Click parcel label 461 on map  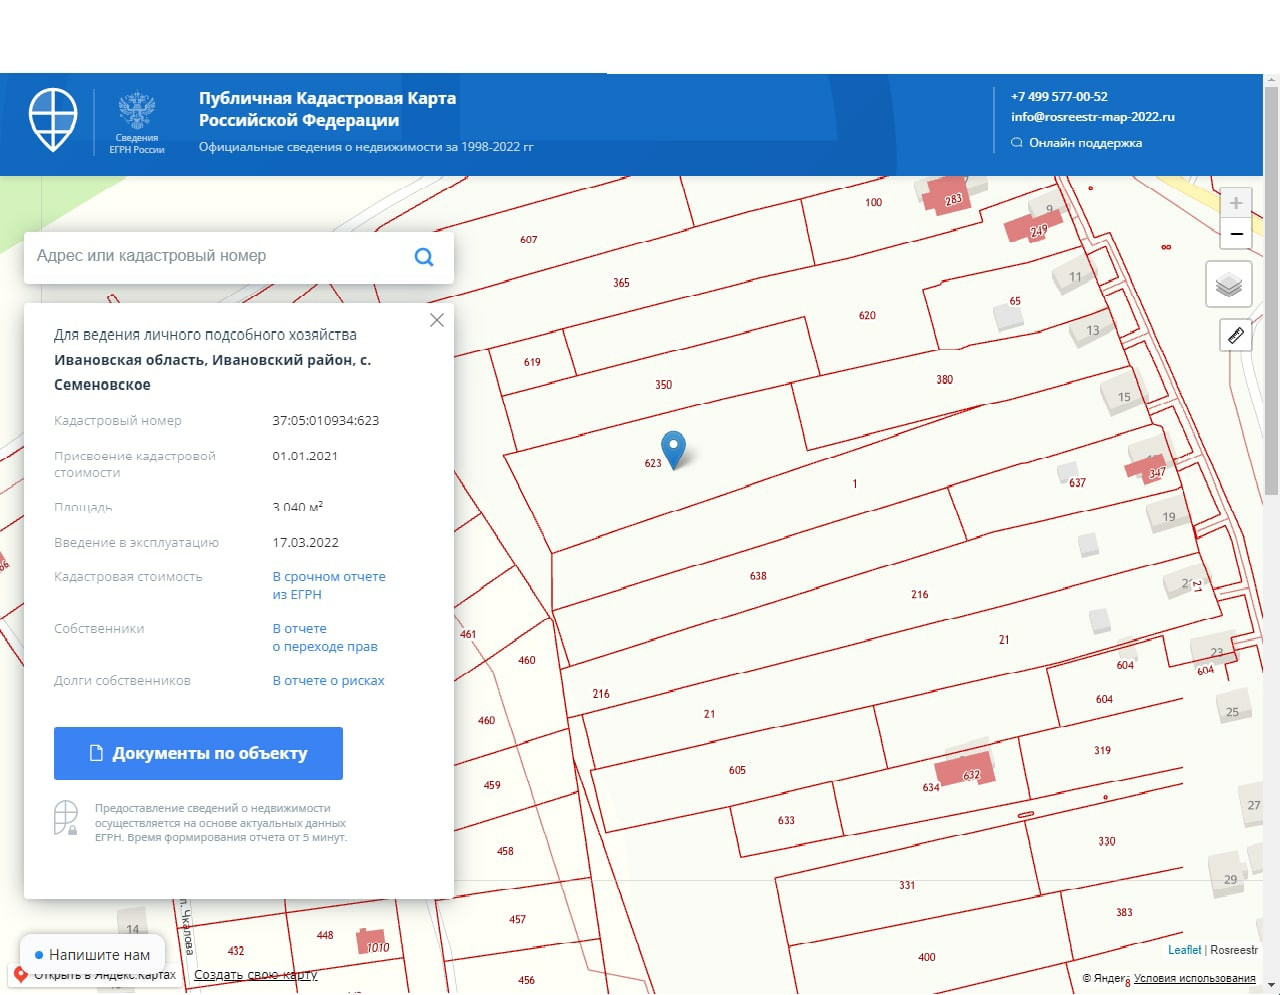[468, 634]
